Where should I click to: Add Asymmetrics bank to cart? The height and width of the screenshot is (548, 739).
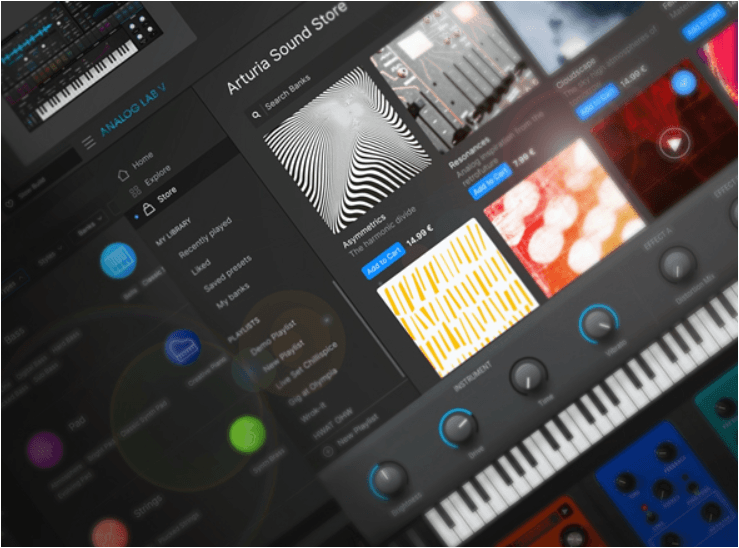click(383, 260)
